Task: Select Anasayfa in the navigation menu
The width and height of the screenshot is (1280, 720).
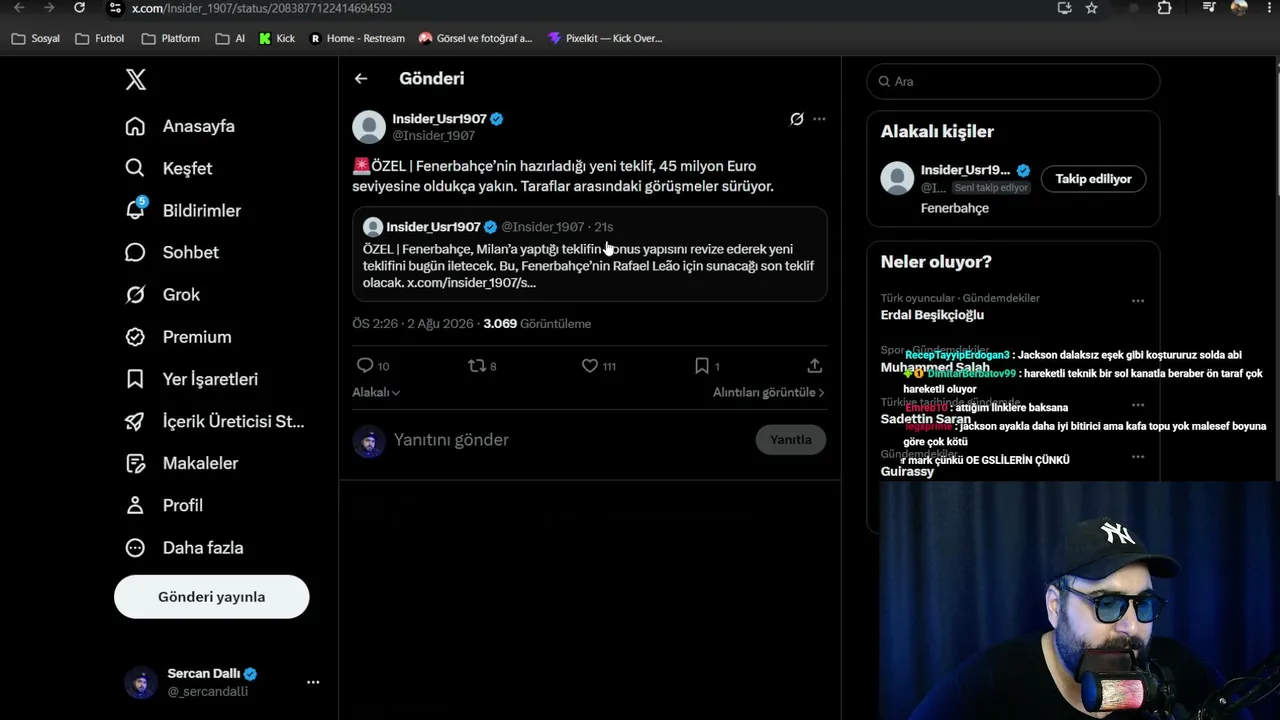Action: (x=199, y=126)
